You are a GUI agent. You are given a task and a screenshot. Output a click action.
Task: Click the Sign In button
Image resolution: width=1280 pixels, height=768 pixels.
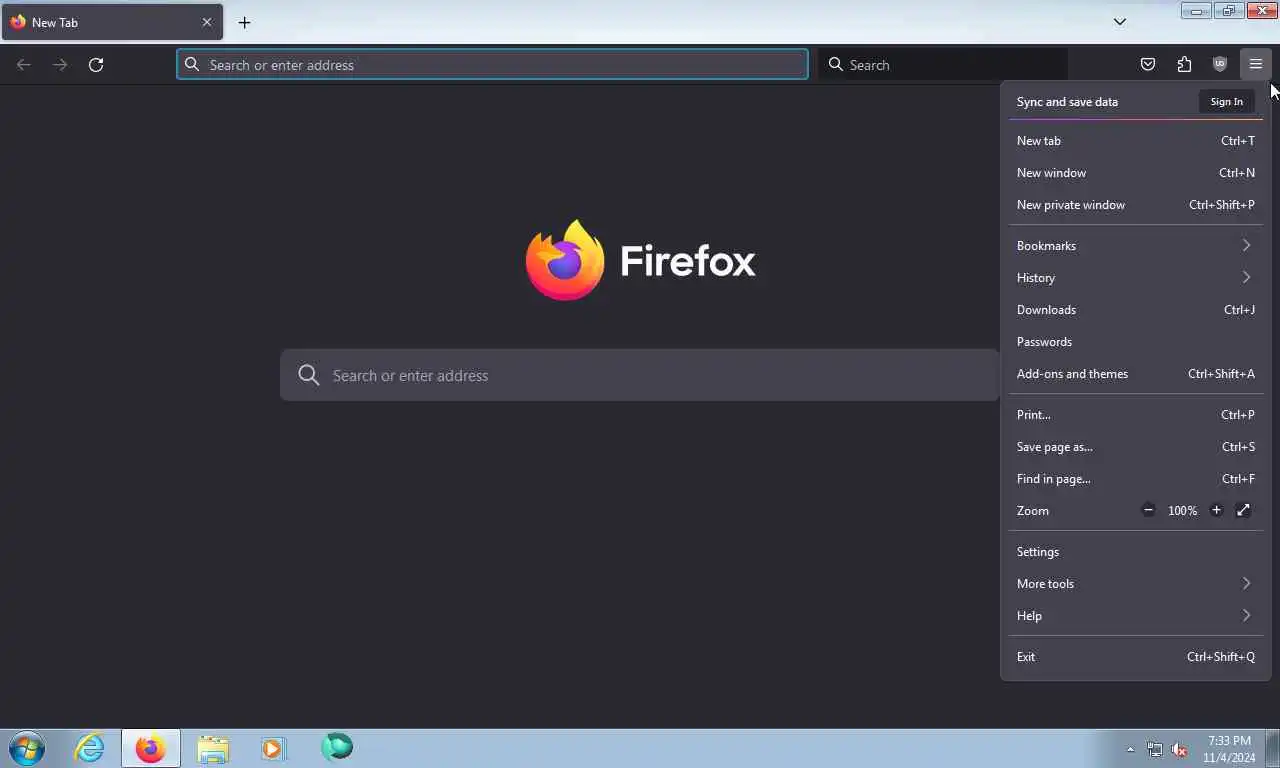click(1226, 102)
